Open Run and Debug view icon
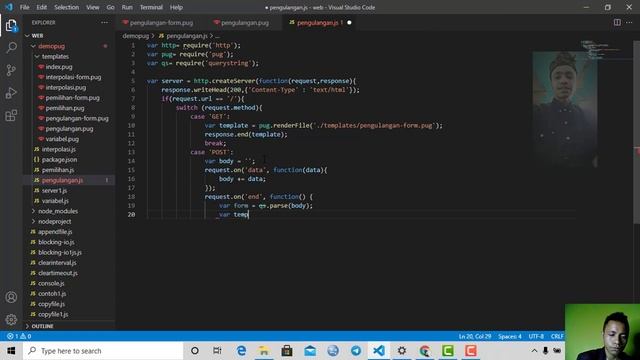 (11, 93)
